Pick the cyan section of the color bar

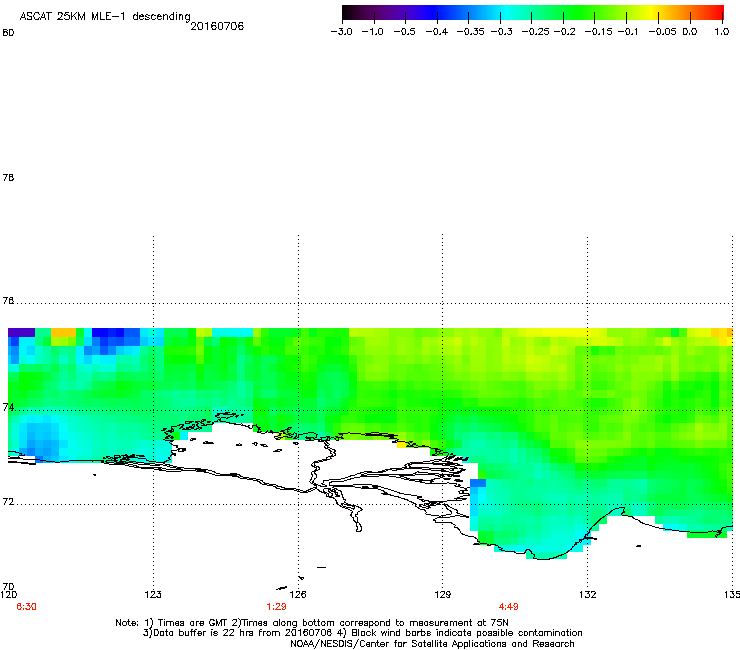click(x=507, y=12)
